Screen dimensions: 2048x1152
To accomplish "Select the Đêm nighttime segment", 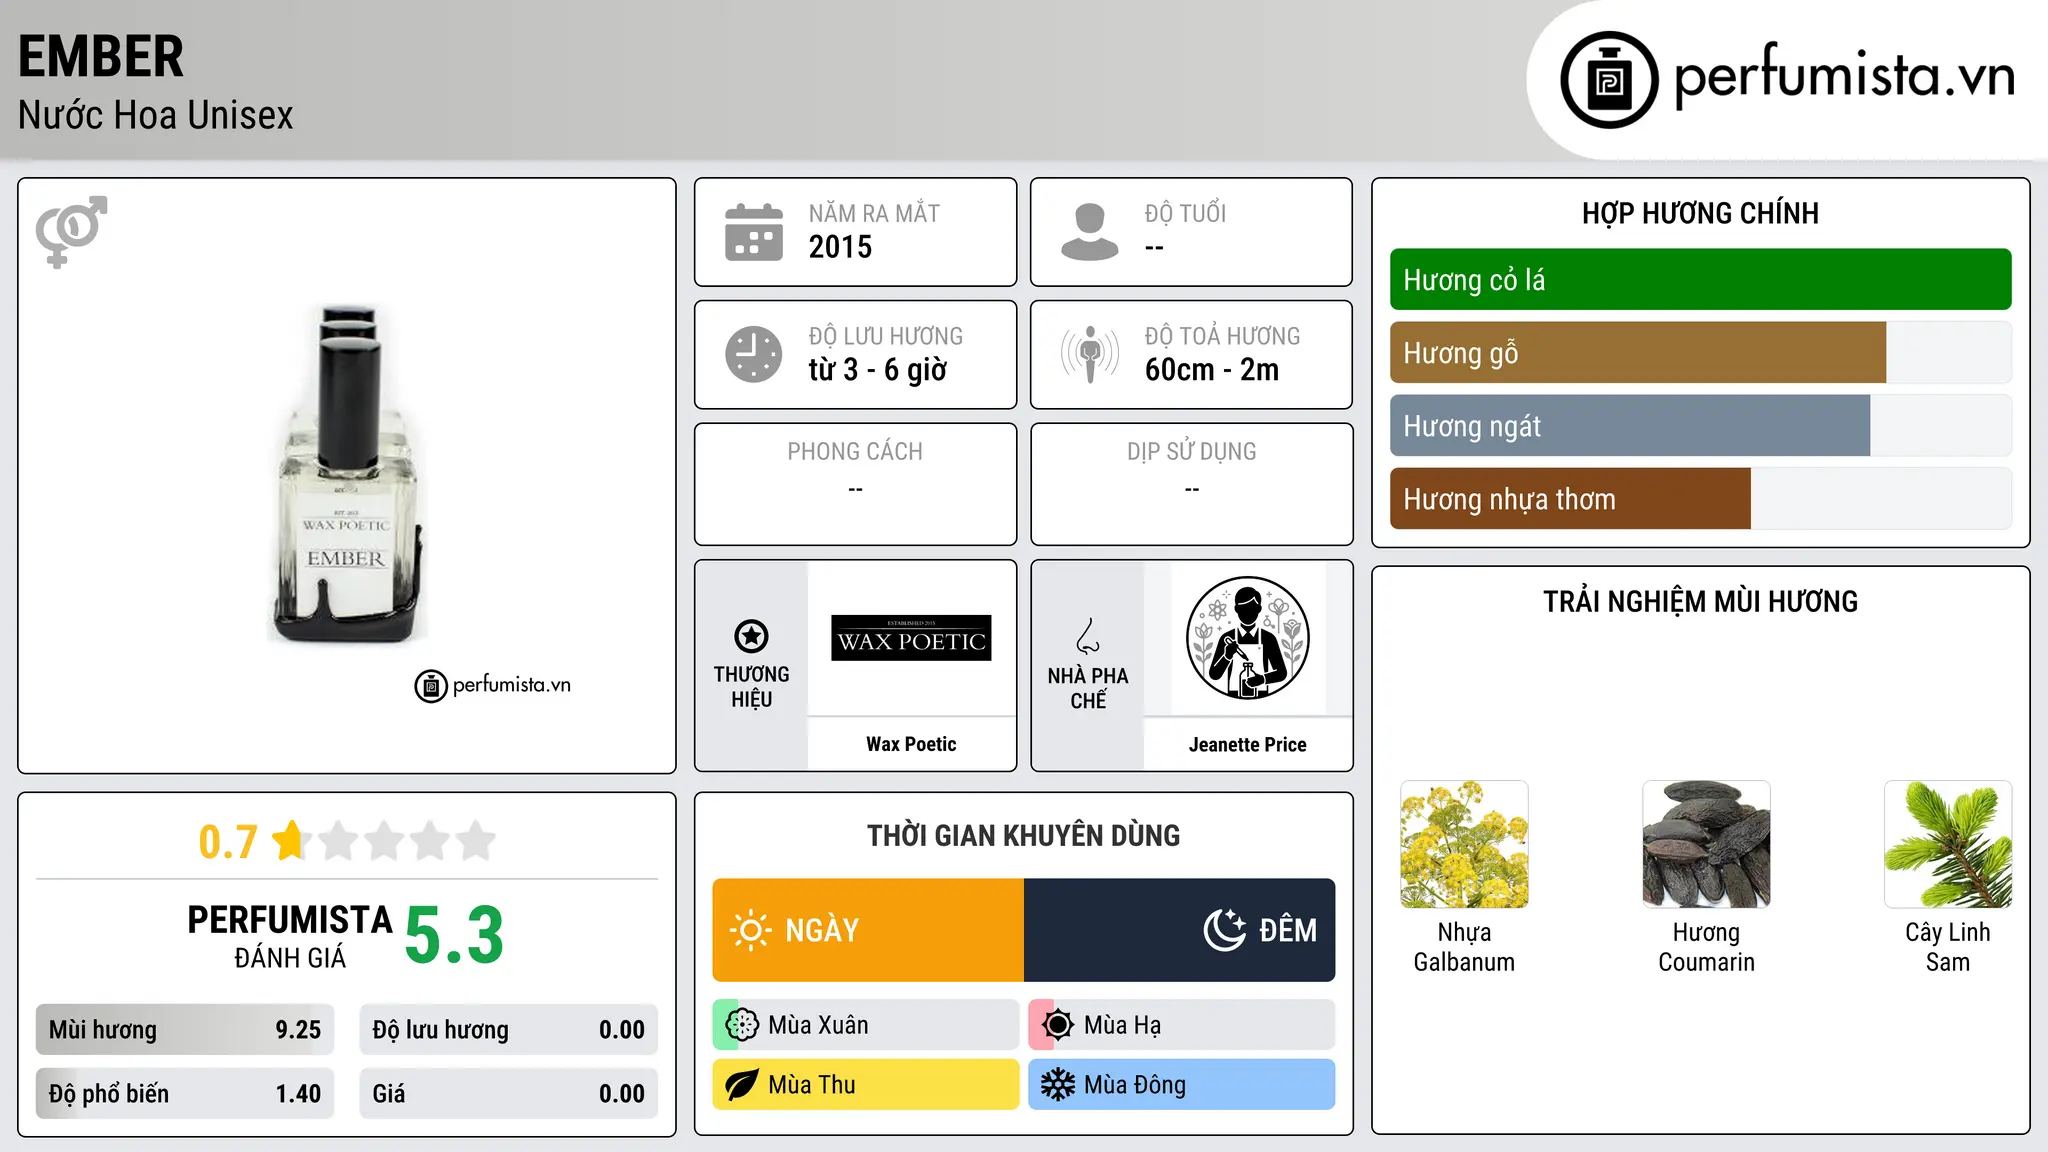I will tap(1180, 930).
